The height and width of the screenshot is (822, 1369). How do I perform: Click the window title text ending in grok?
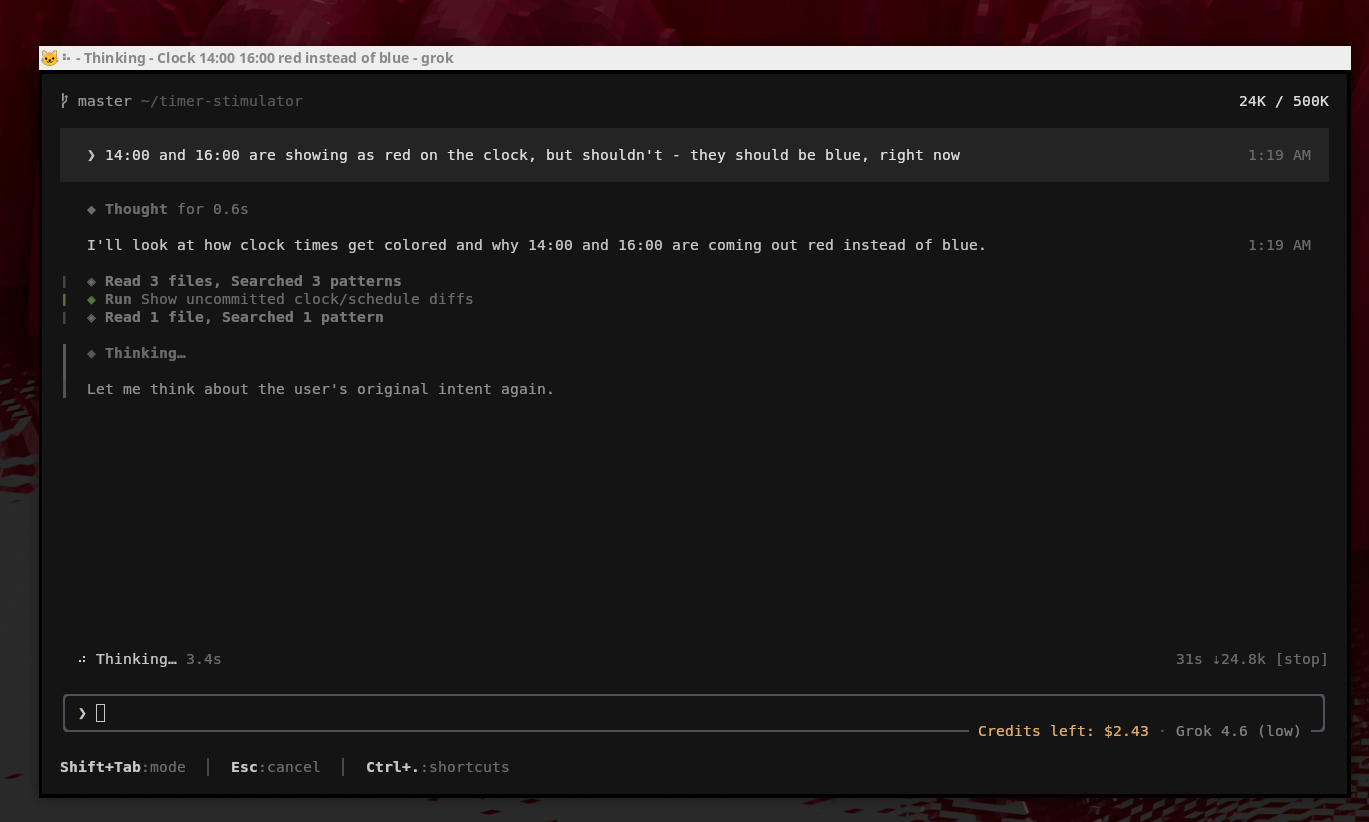[x=265, y=58]
